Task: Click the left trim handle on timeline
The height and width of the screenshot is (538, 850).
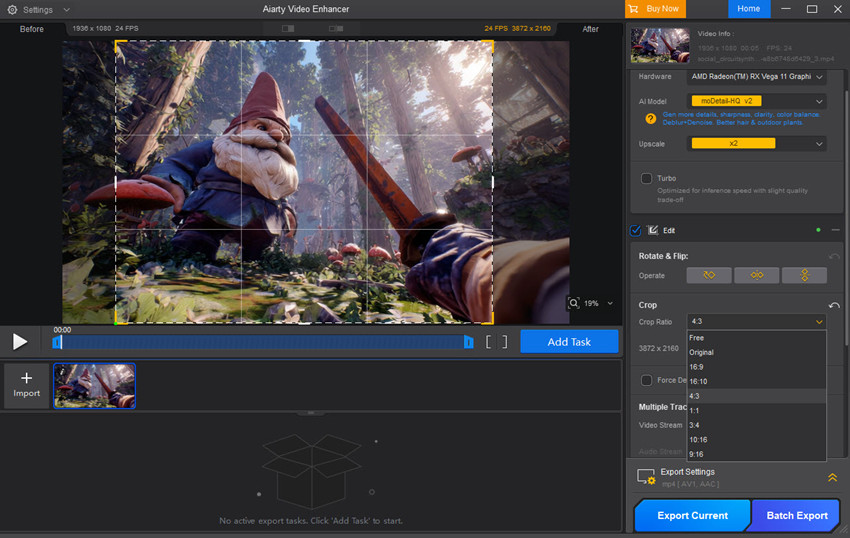Action: tap(56, 342)
